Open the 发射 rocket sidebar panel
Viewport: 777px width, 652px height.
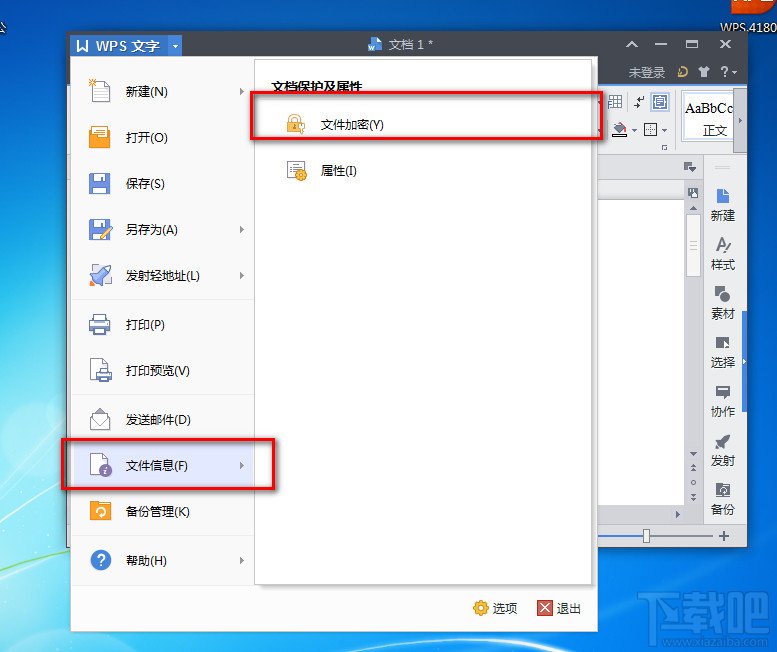722,450
